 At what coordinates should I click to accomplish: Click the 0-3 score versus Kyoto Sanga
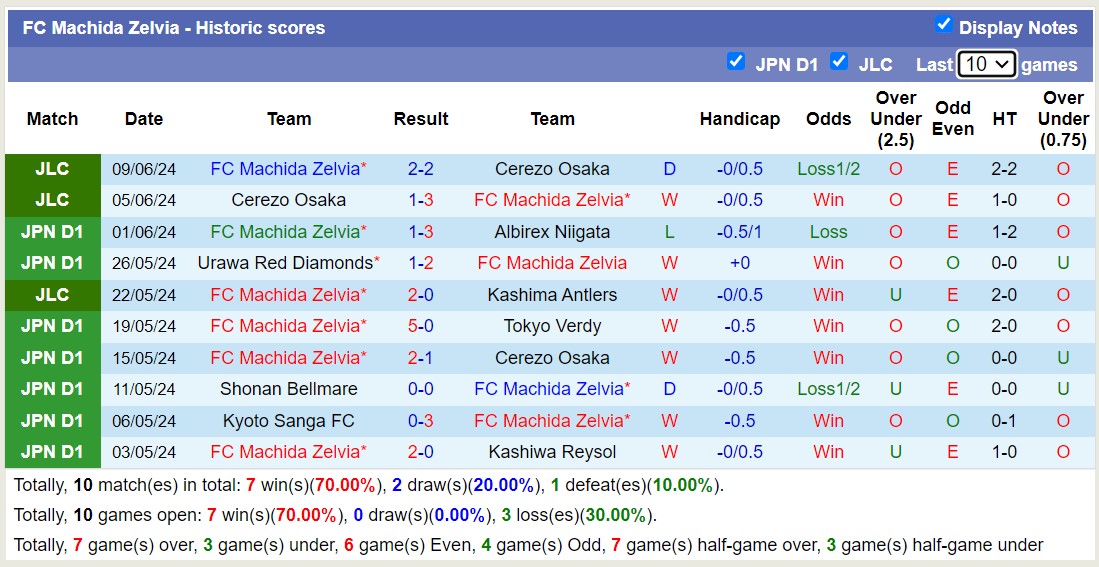point(421,421)
